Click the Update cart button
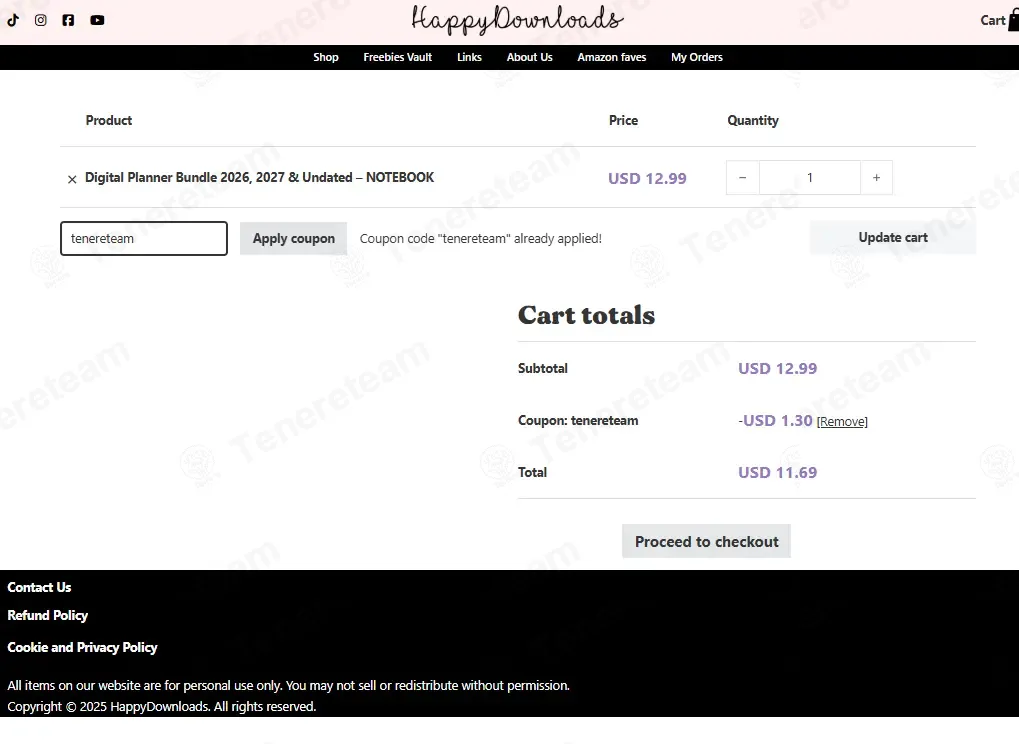1019x744 pixels. (x=893, y=238)
